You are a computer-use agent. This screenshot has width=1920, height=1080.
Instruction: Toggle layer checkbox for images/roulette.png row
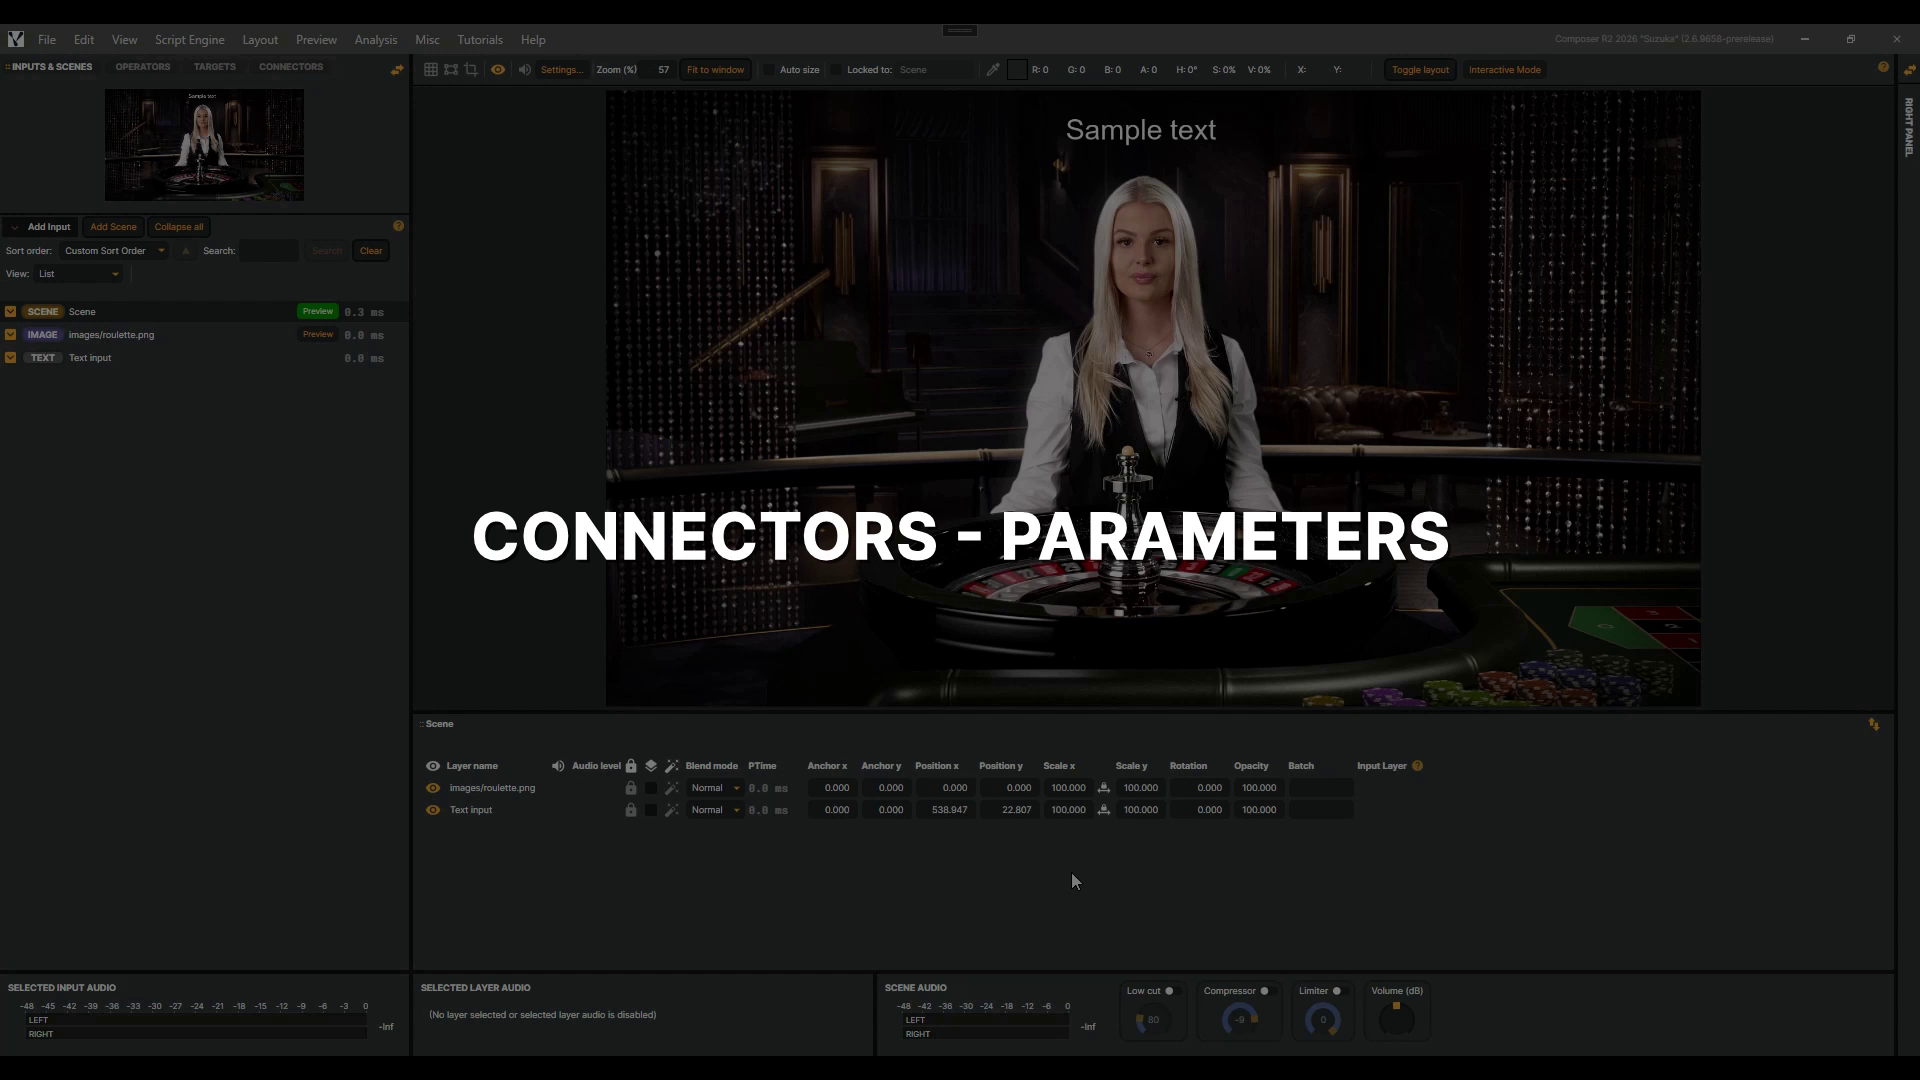(x=651, y=788)
